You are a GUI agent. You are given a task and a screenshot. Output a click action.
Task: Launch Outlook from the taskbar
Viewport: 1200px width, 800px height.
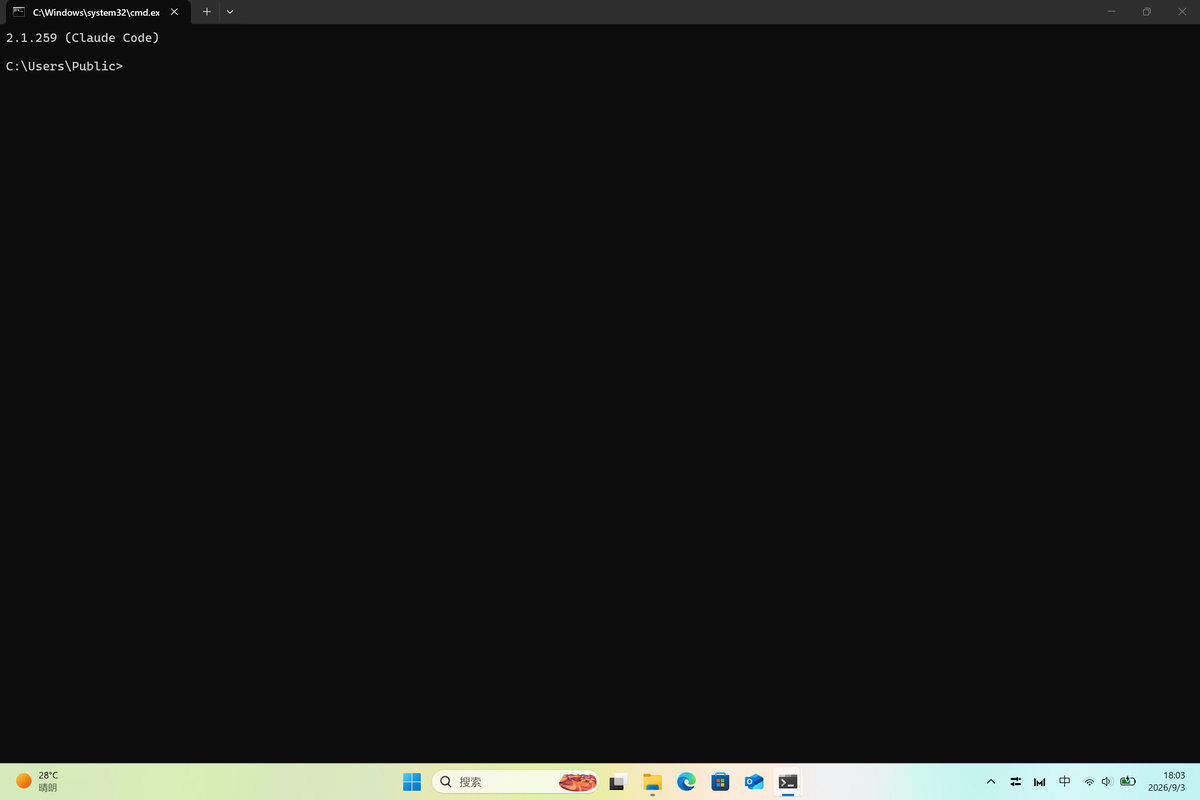pos(754,782)
